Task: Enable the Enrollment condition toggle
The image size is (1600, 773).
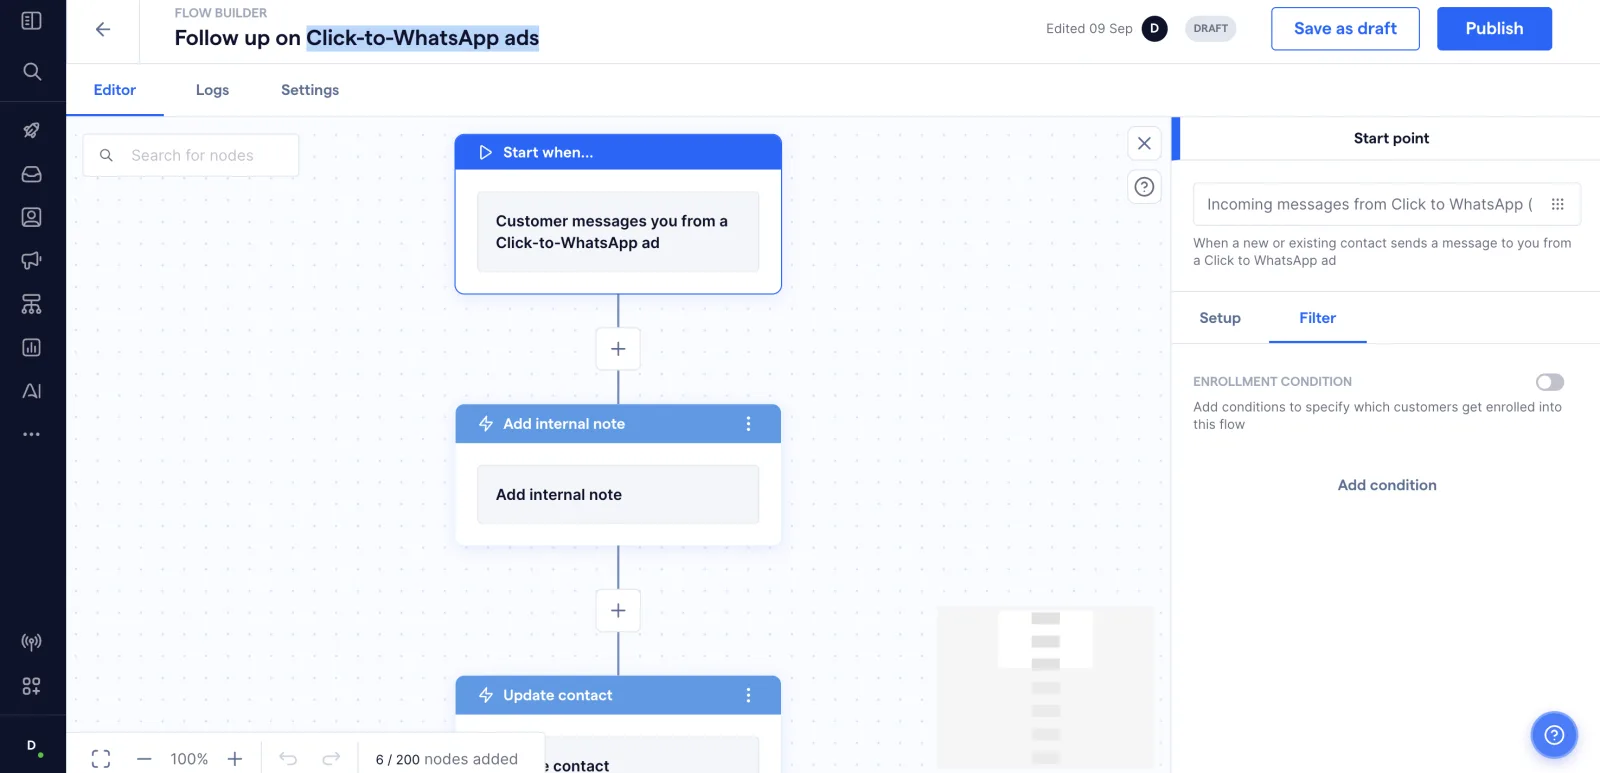Action: point(1550,382)
